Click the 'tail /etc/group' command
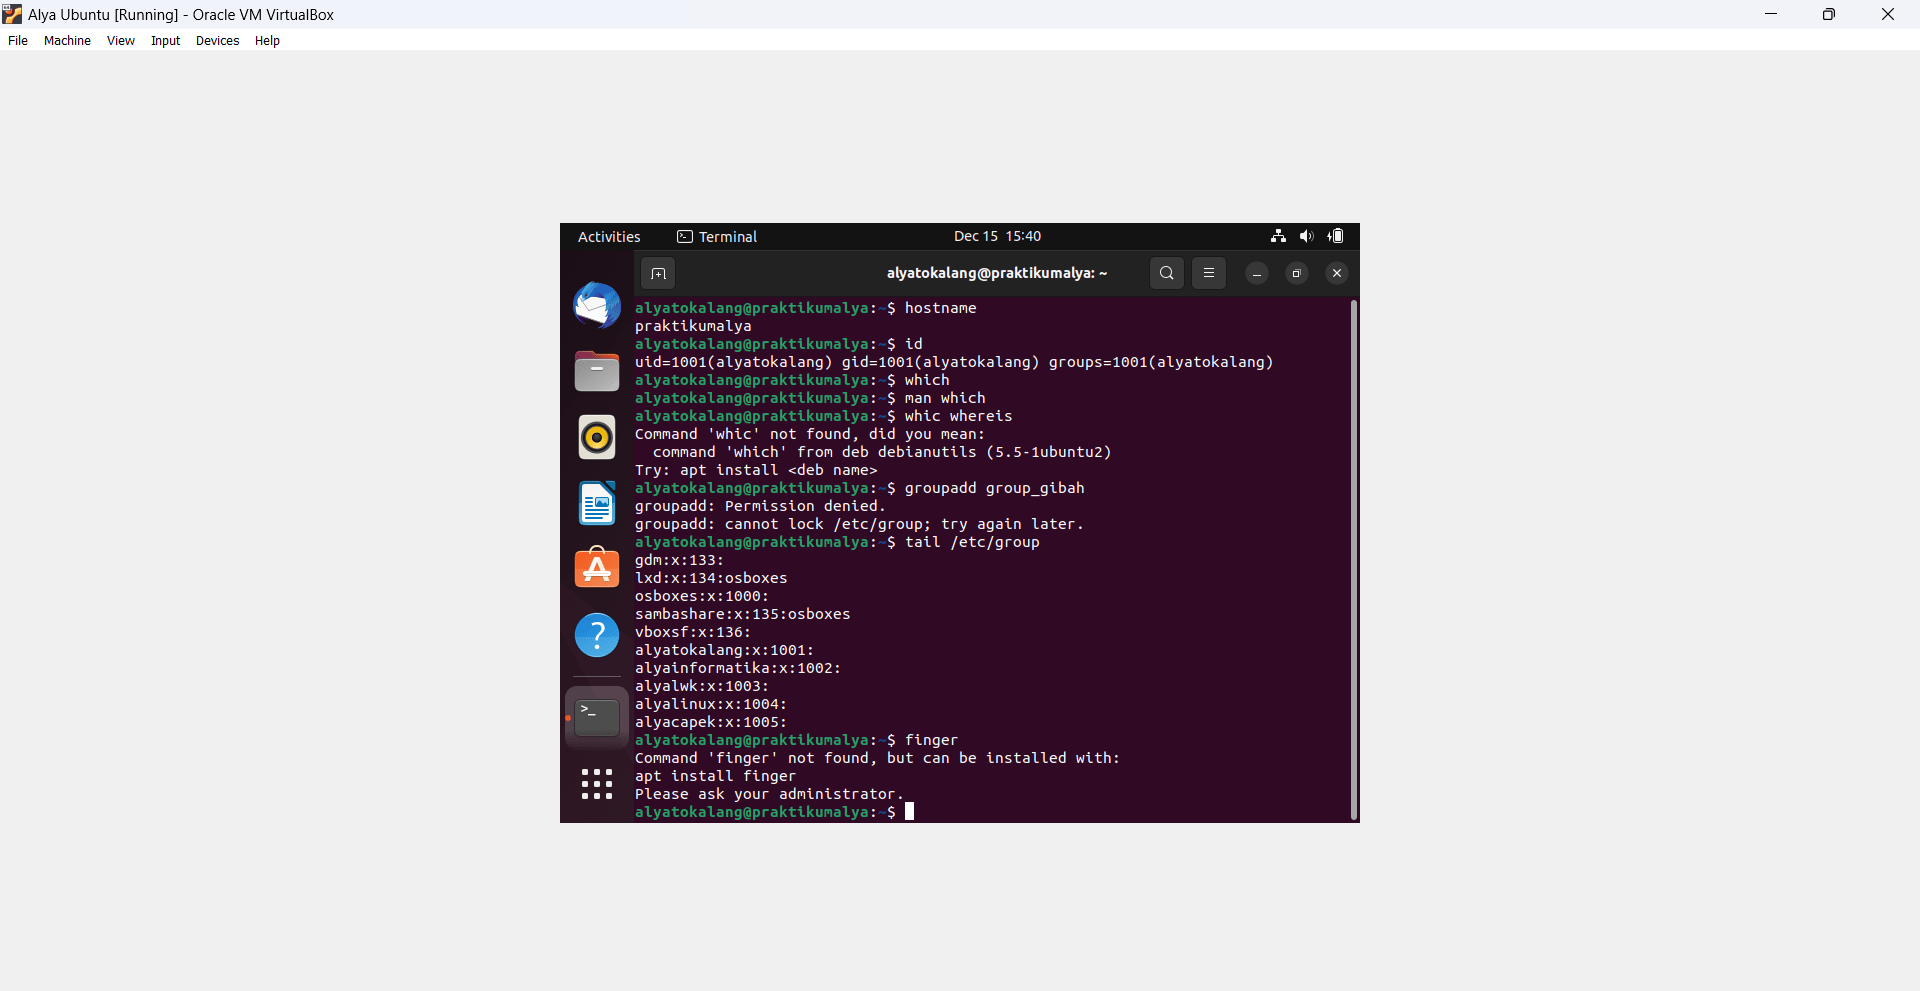The image size is (1920, 991). [x=972, y=542]
